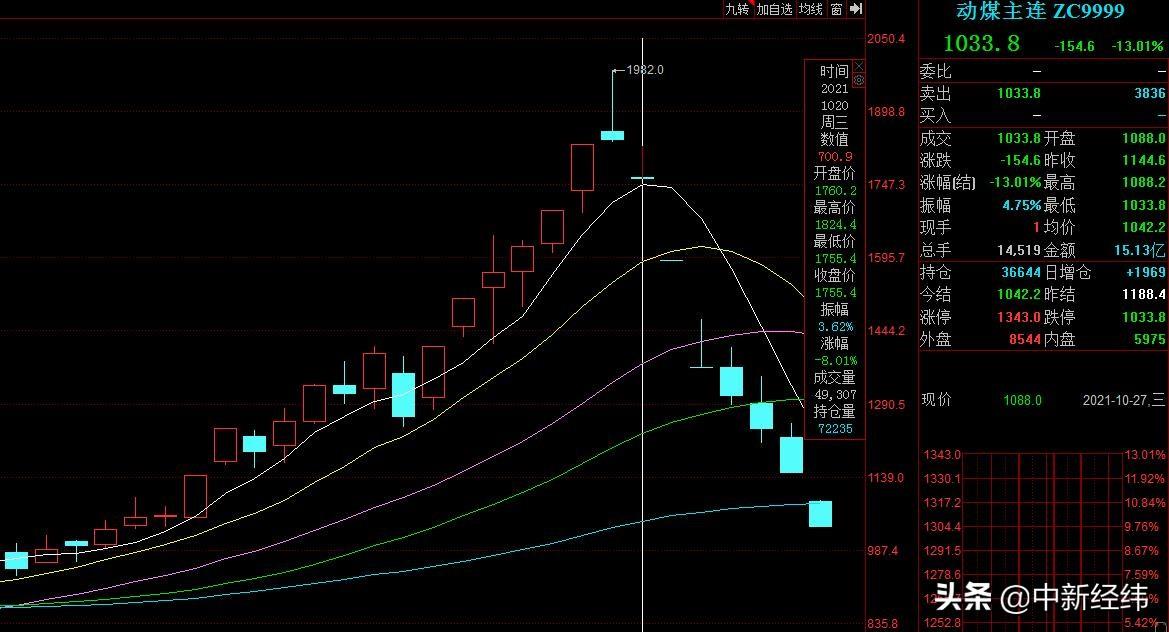The image size is (1169, 632).
Task: Click the 九转 indicator button
Action: [x=737, y=9]
